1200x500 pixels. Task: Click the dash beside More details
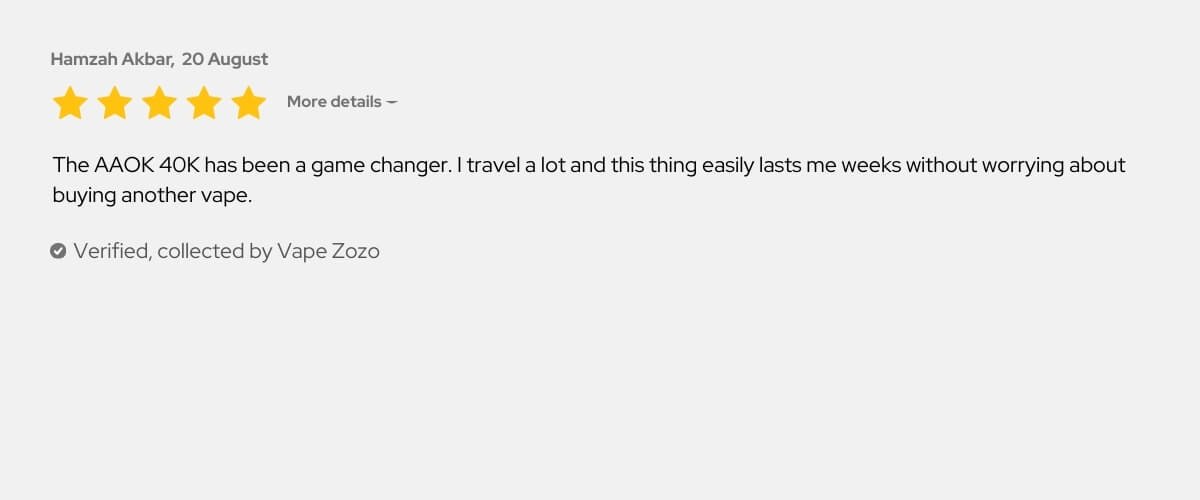[392, 102]
